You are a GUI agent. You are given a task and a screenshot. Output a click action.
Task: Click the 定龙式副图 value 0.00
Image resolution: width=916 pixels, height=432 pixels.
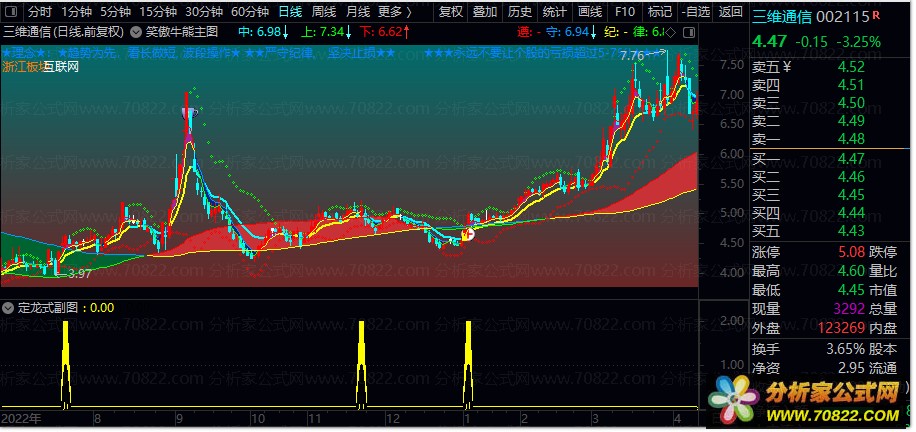[x=102, y=308]
